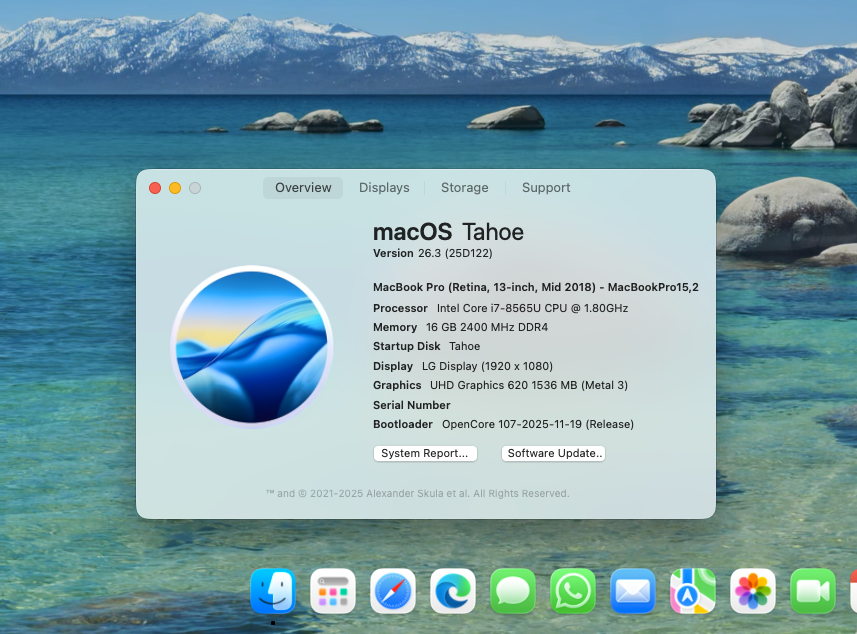Click the Software Update.. button
This screenshot has width=857, height=634.
(x=554, y=453)
